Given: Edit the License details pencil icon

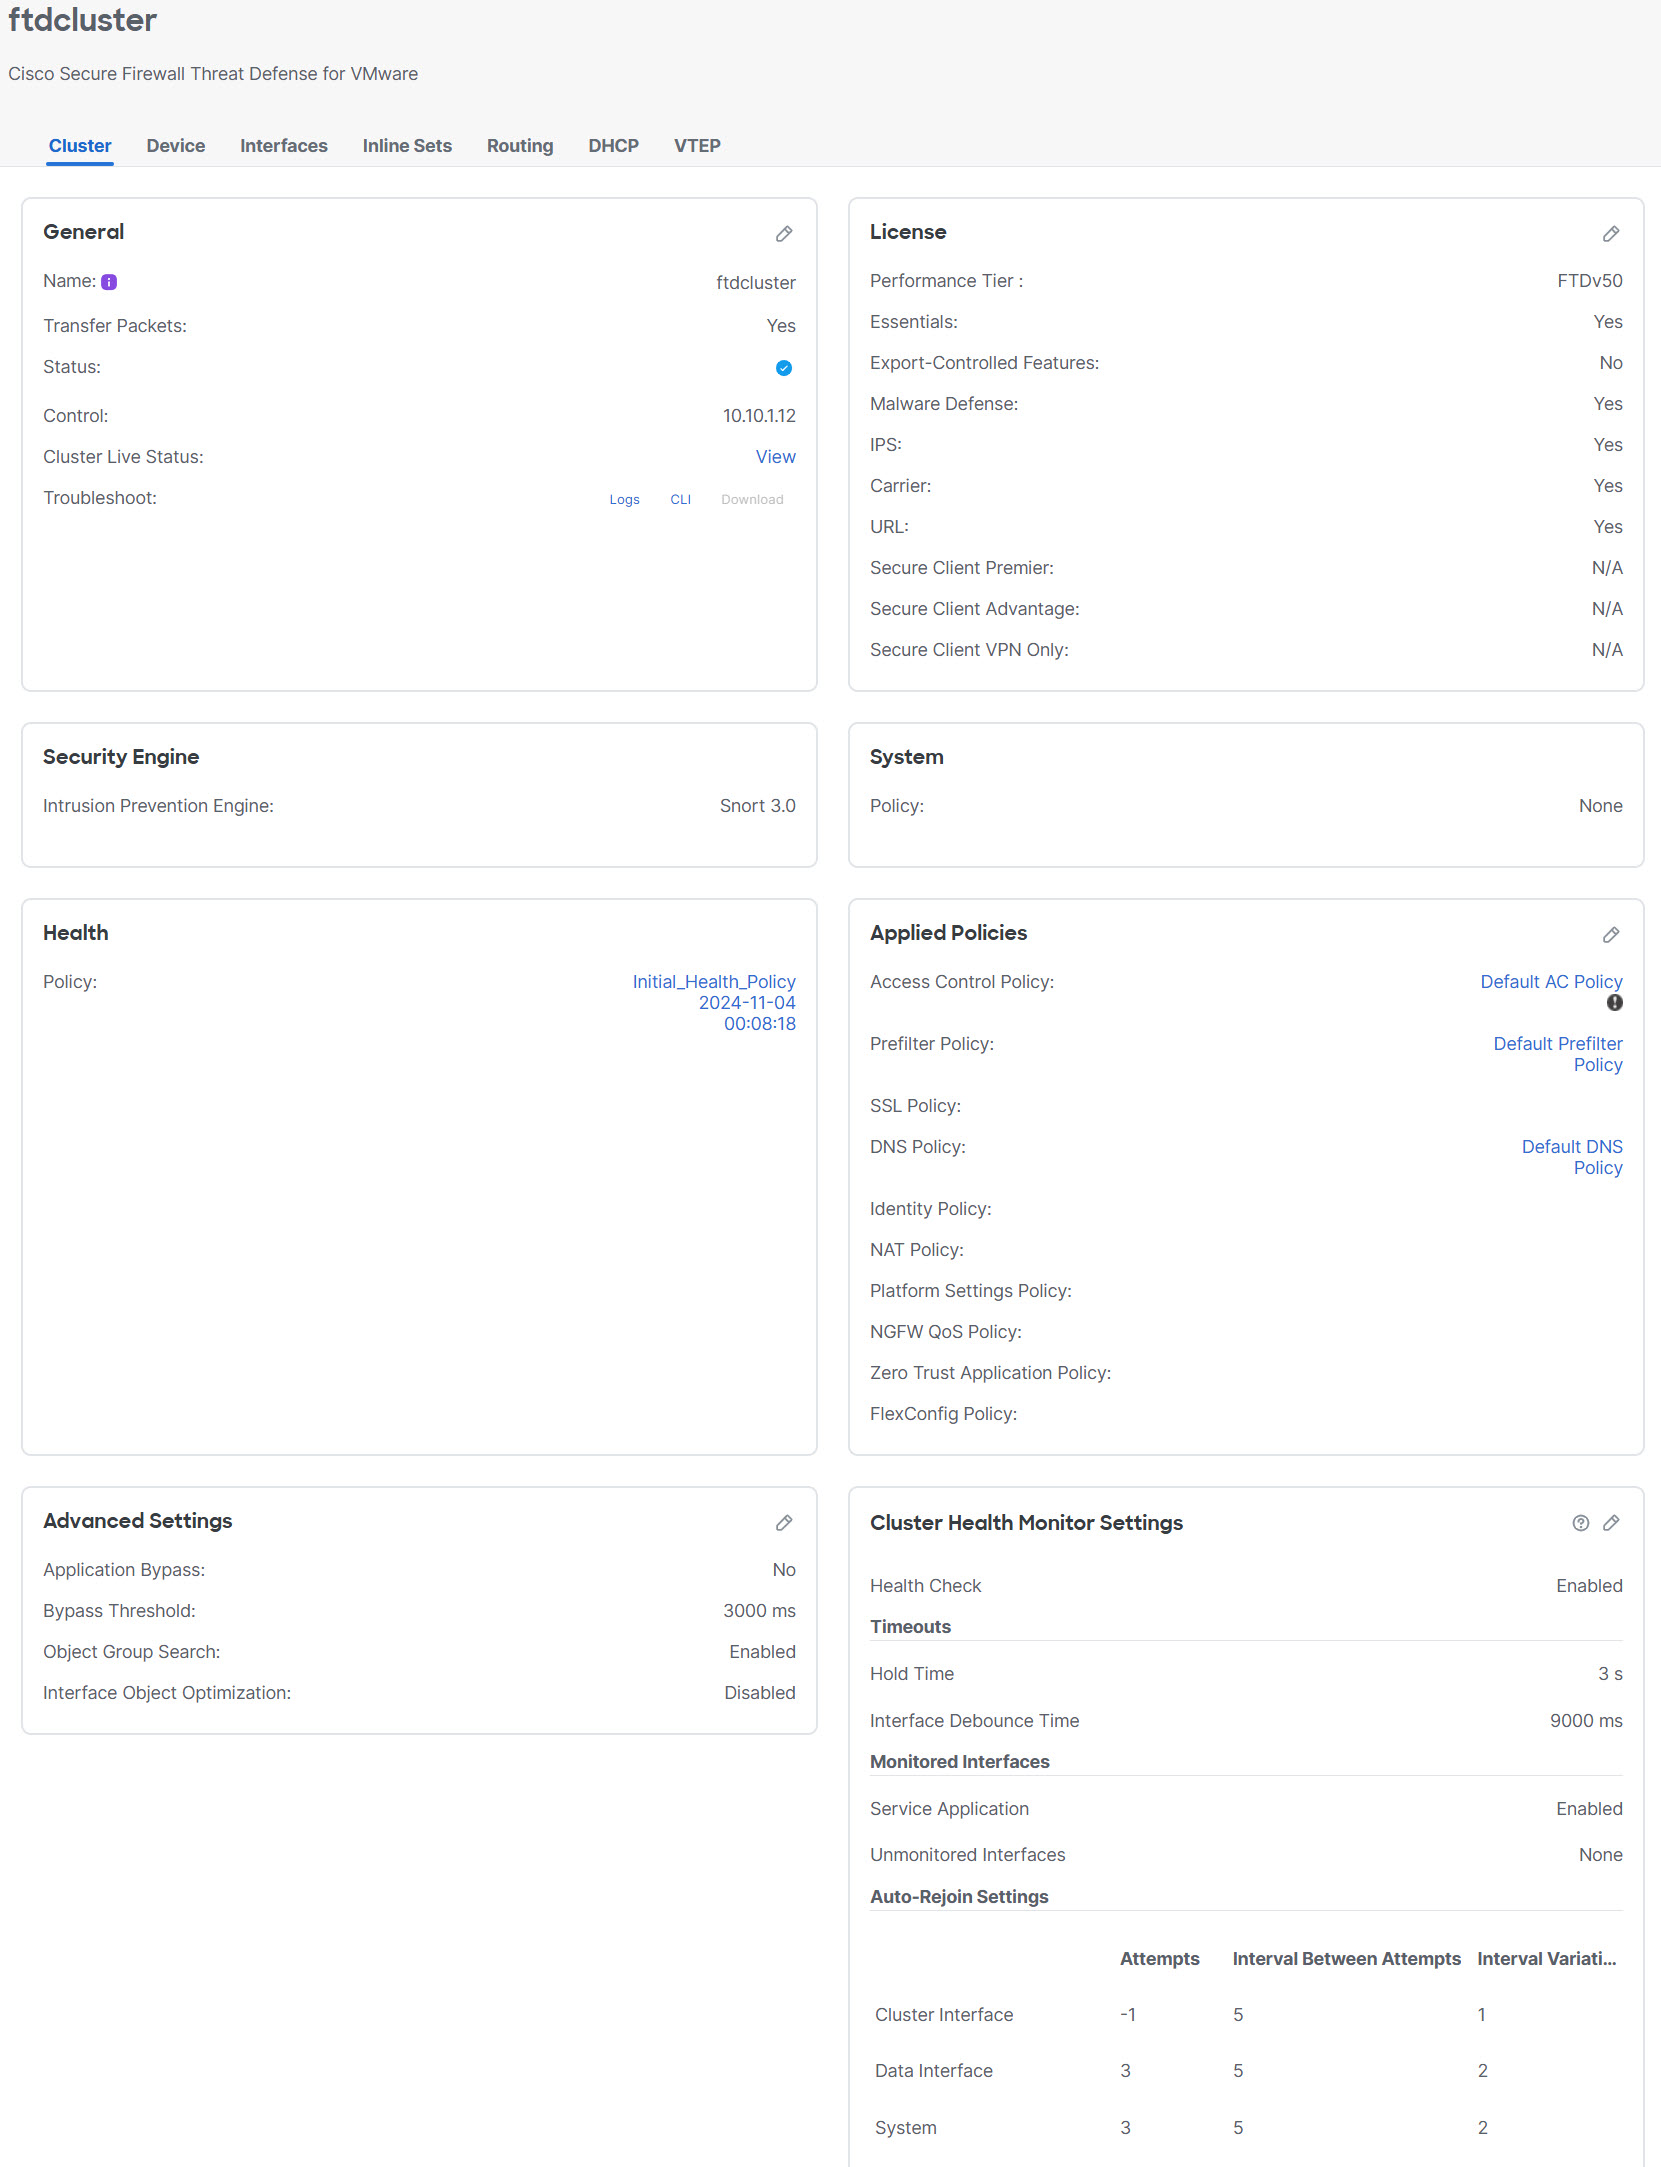Looking at the screenshot, I should pos(1611,234).
